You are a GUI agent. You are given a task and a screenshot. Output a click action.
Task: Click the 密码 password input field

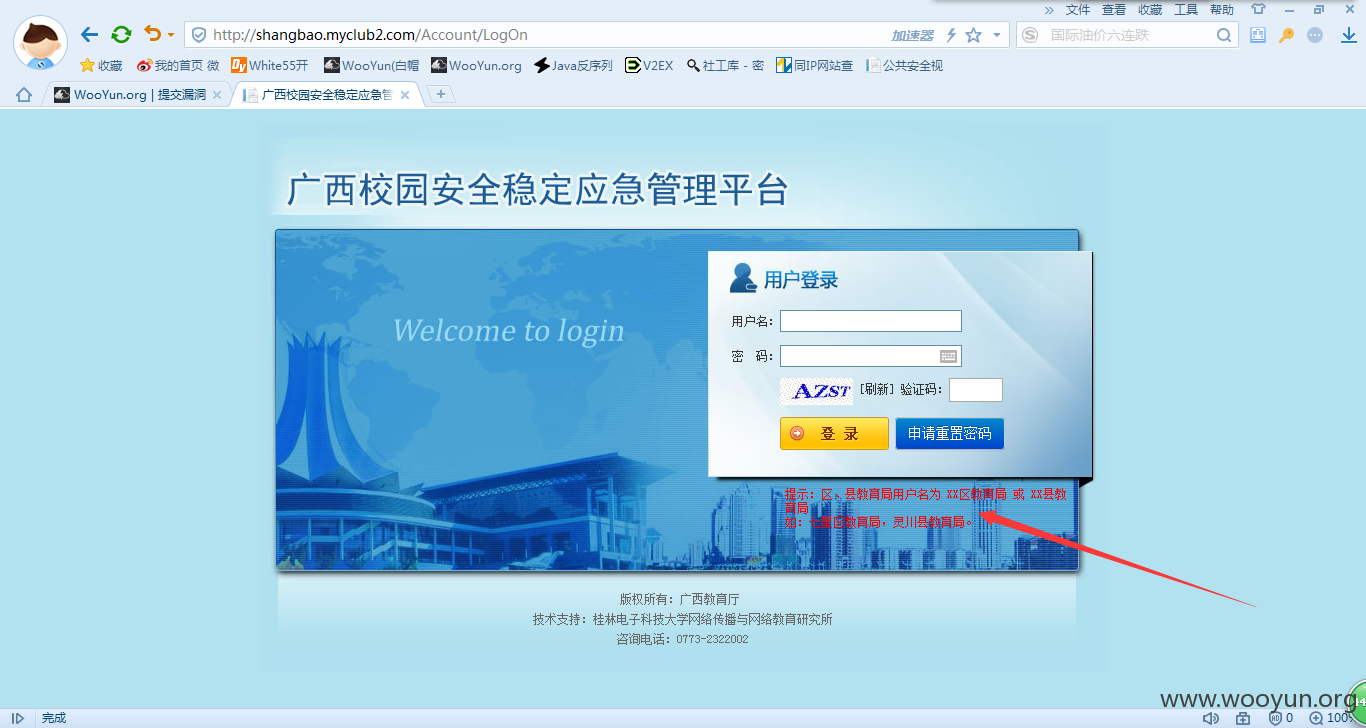click(x=871, y=356)
